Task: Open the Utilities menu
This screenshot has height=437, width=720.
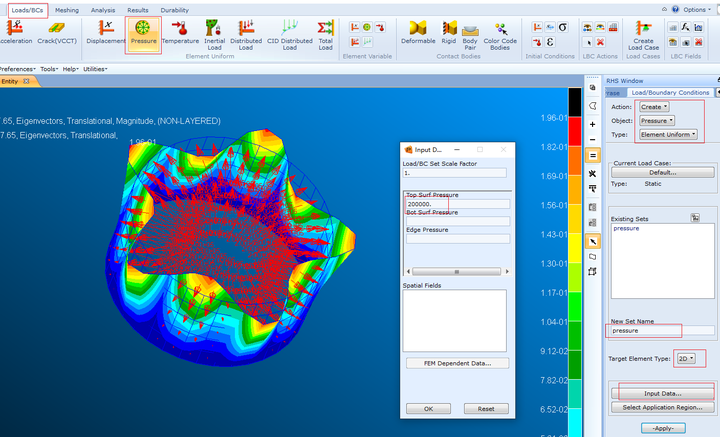Action: [x=95, y=69]
